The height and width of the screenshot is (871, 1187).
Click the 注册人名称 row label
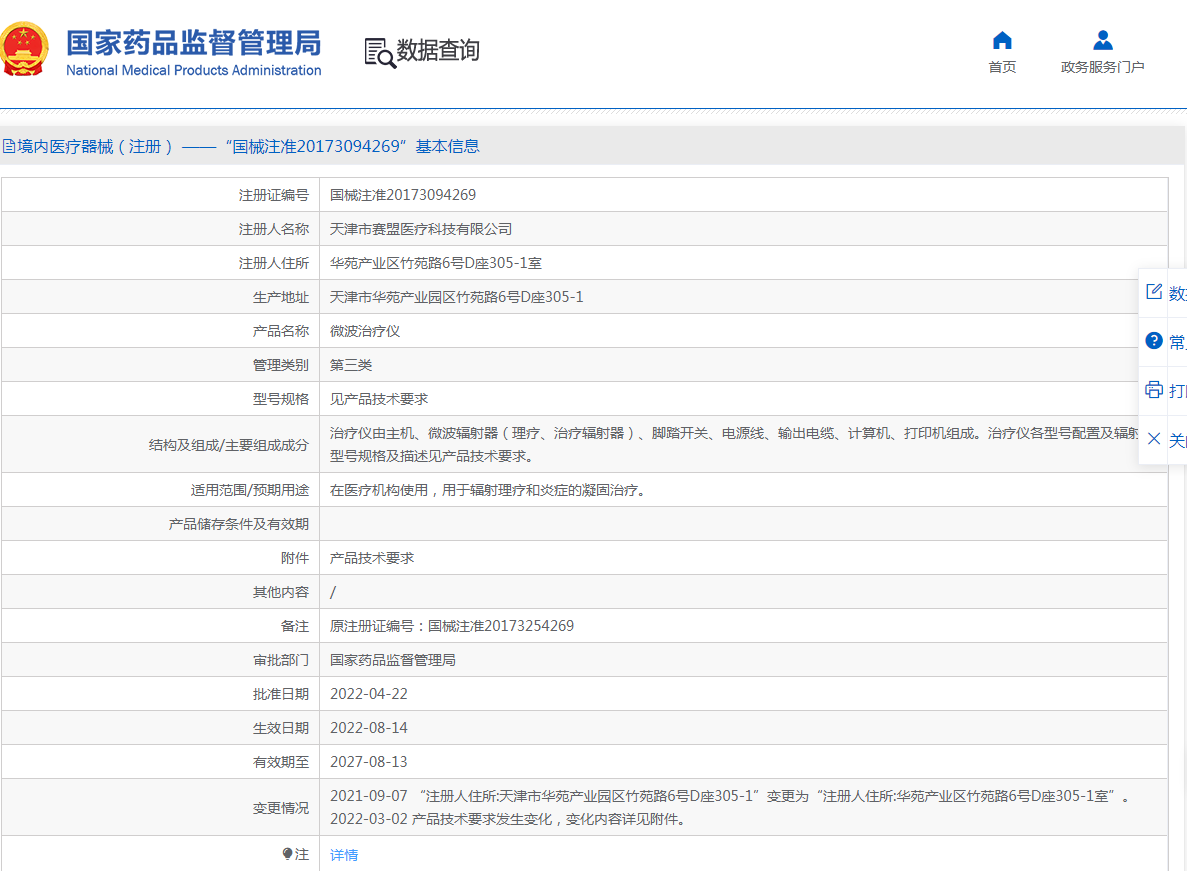pos(273,229)
